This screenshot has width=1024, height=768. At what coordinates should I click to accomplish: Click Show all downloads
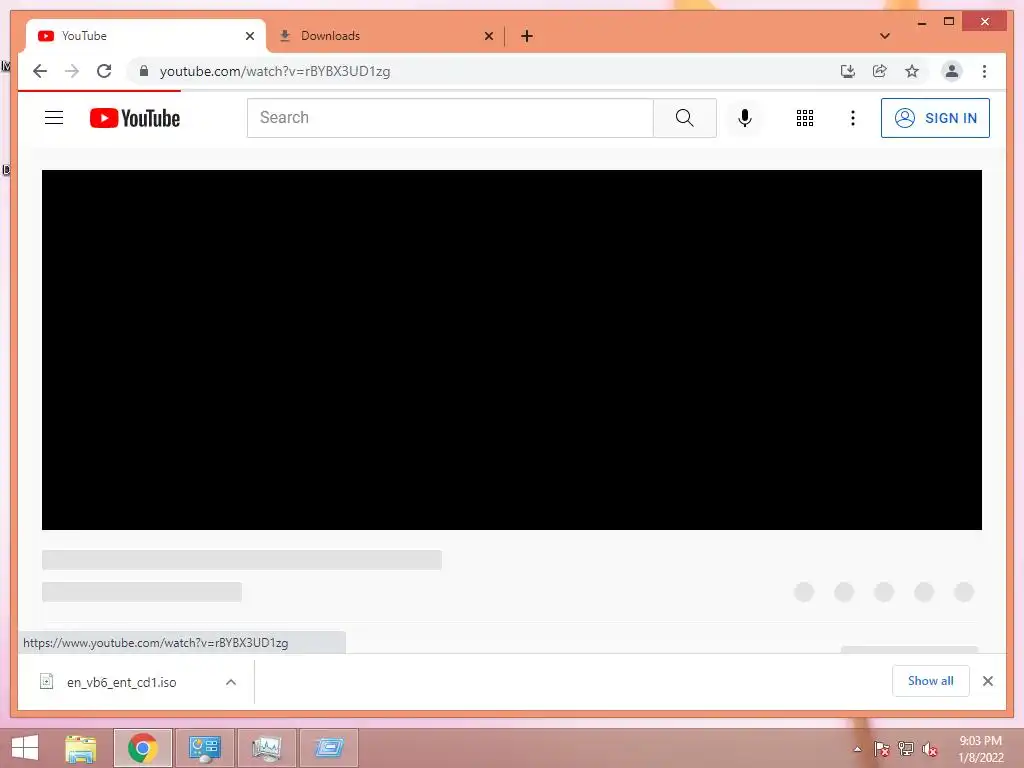[x=931, y=681]
